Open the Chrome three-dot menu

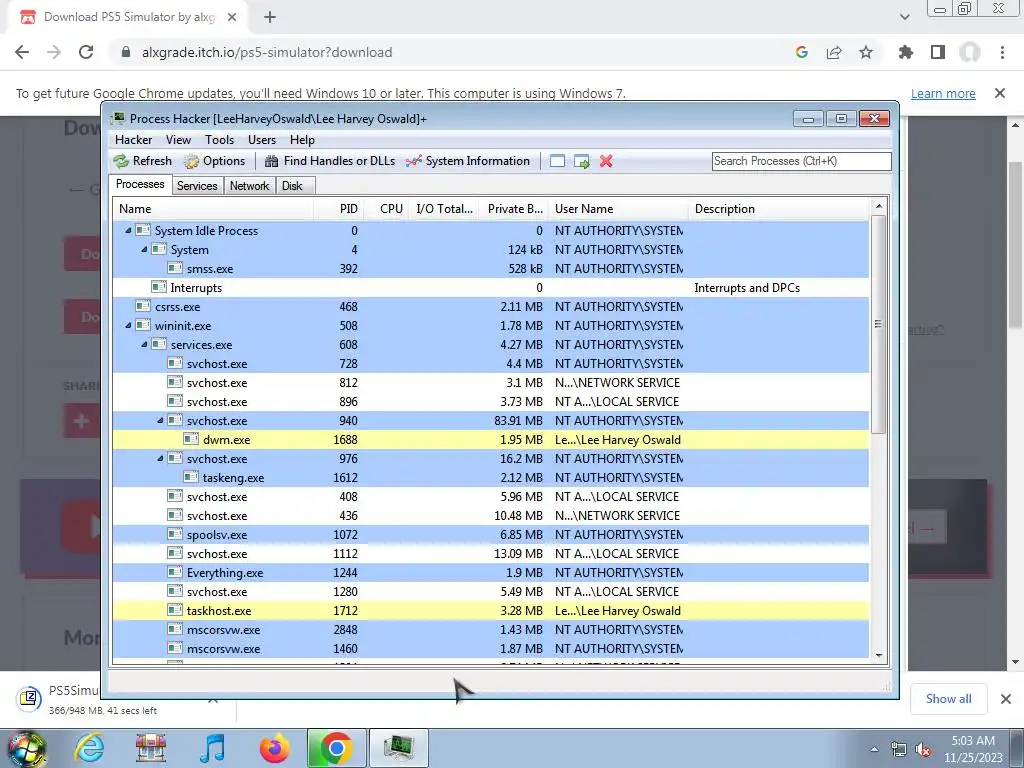click(1002, 52)
